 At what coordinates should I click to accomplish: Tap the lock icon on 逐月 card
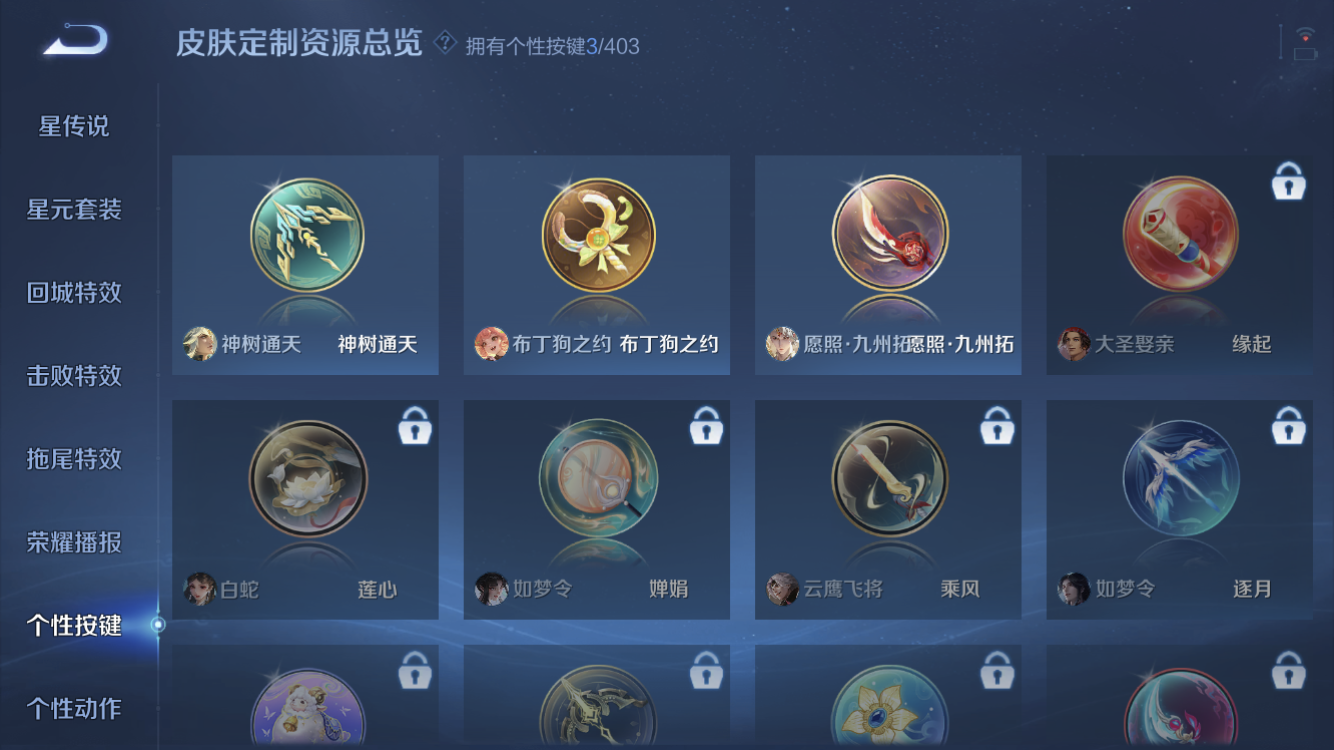[1288, 425]
